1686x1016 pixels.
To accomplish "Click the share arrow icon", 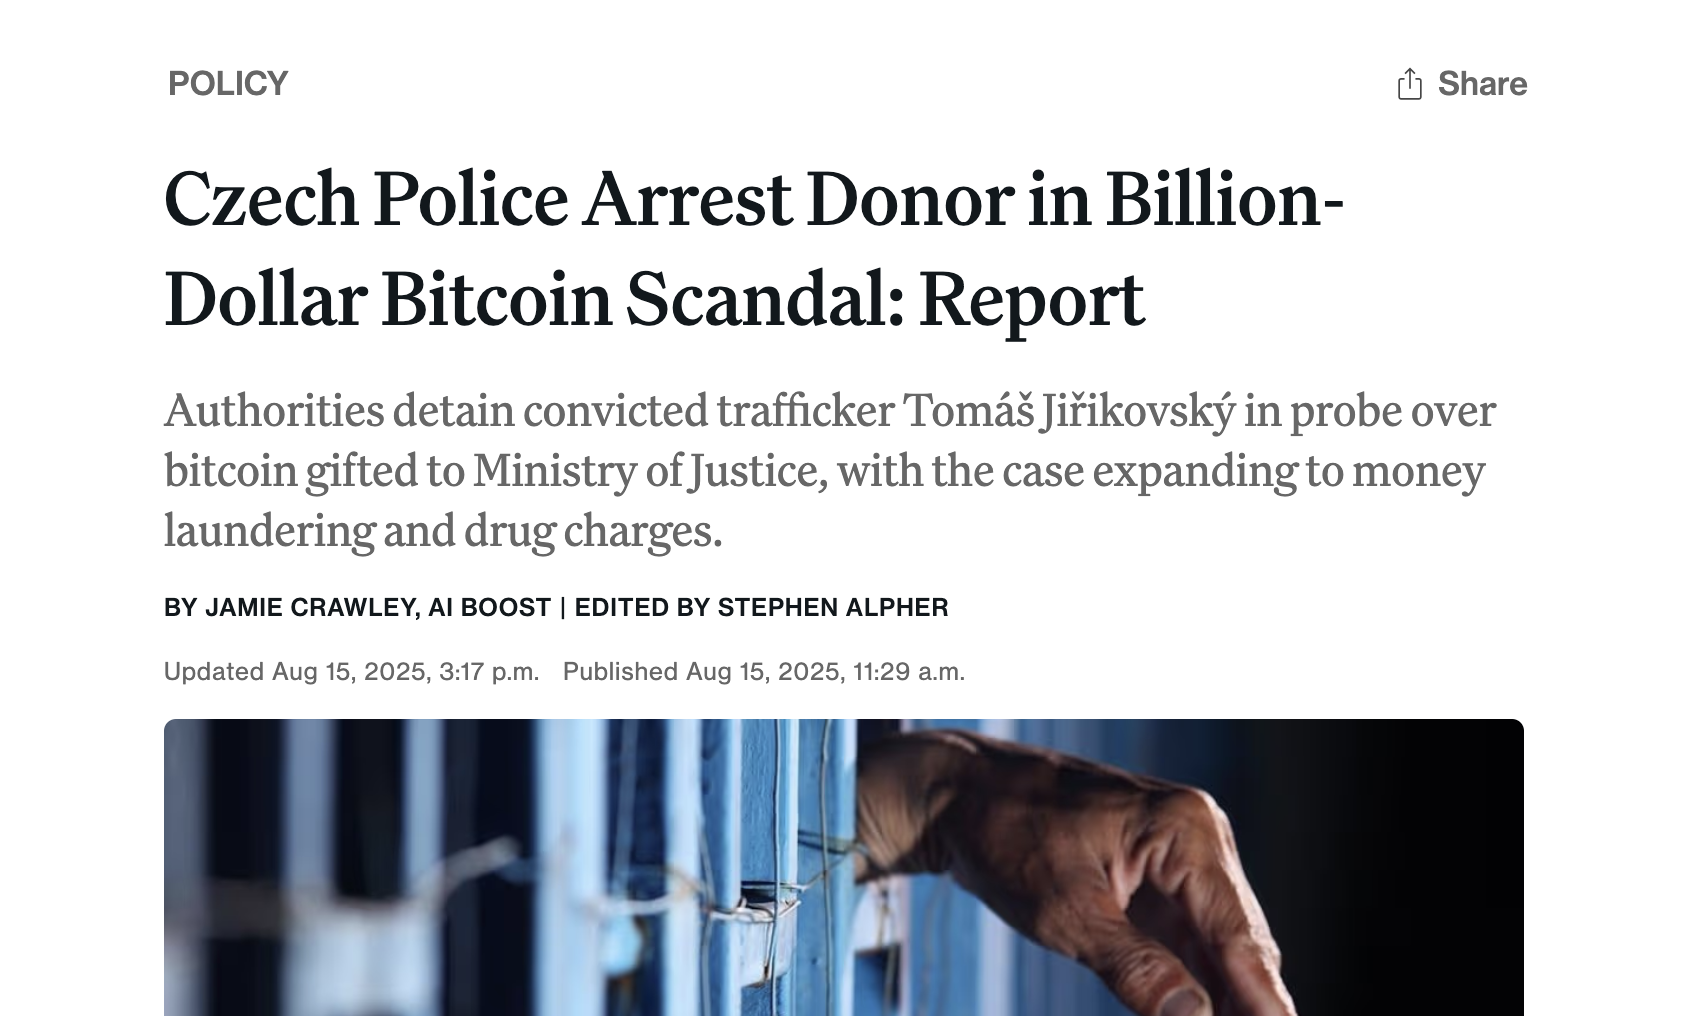I will [x=1409, y=84].
